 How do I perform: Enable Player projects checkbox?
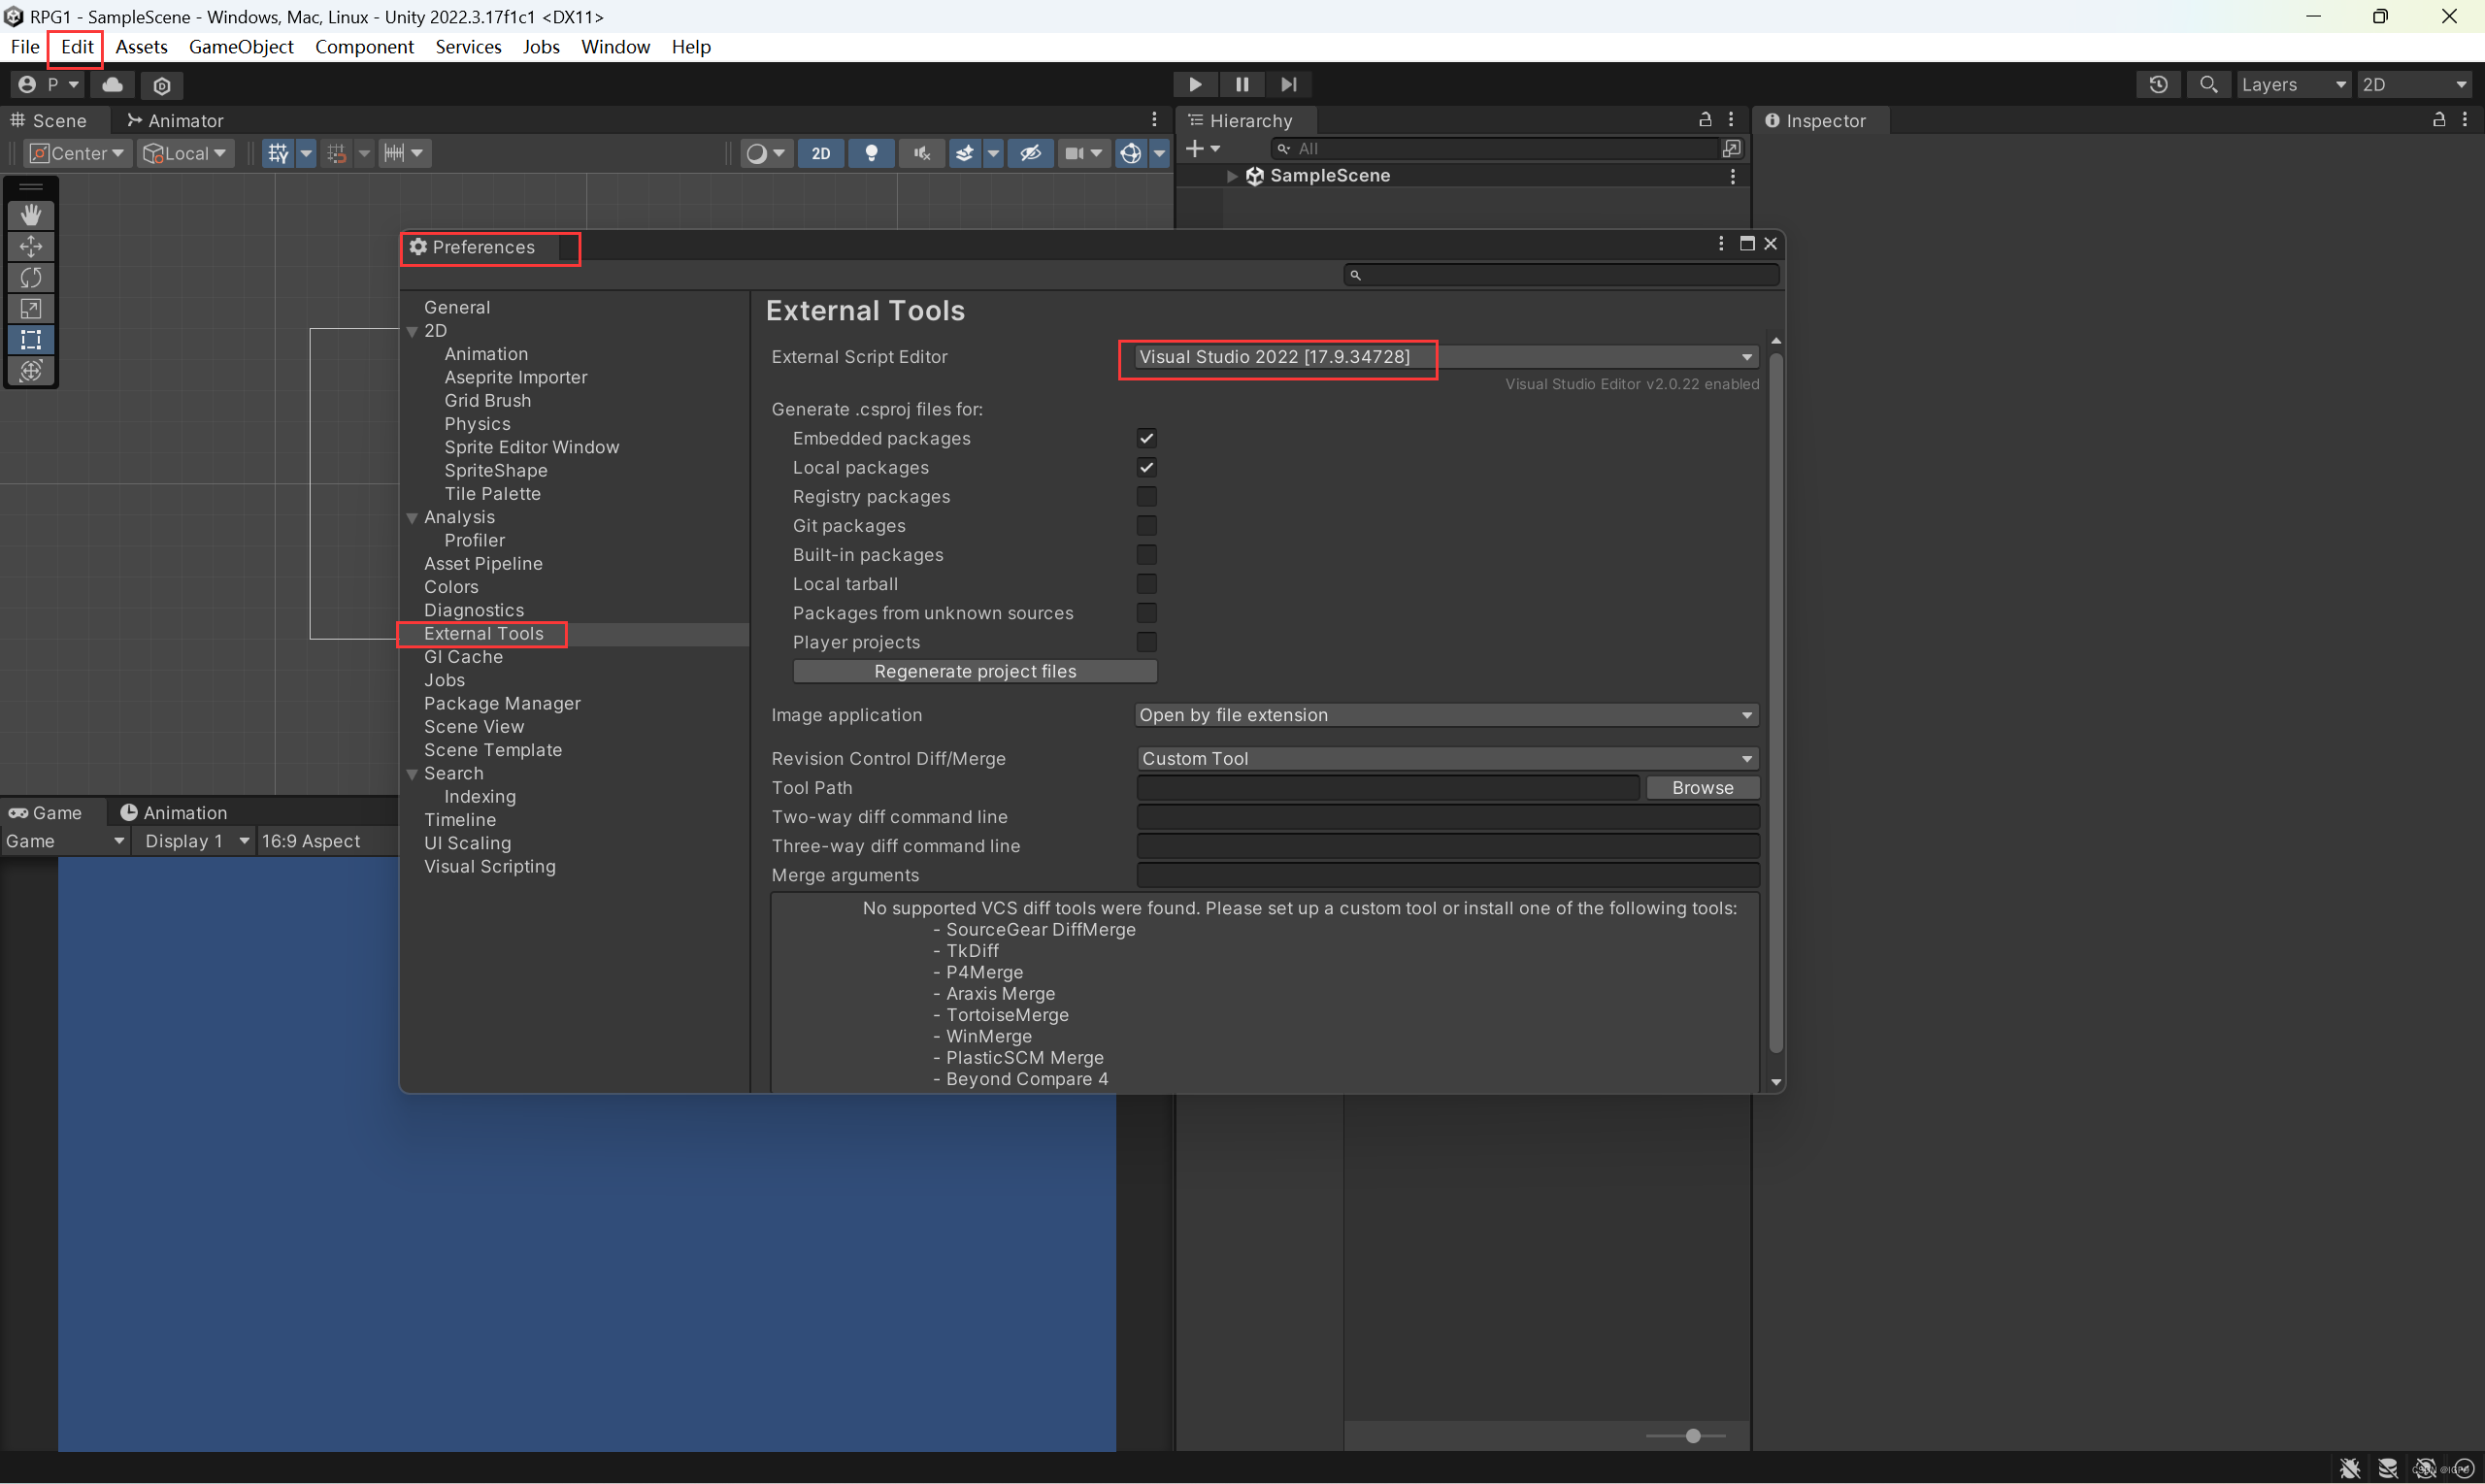coord(1146,642)
